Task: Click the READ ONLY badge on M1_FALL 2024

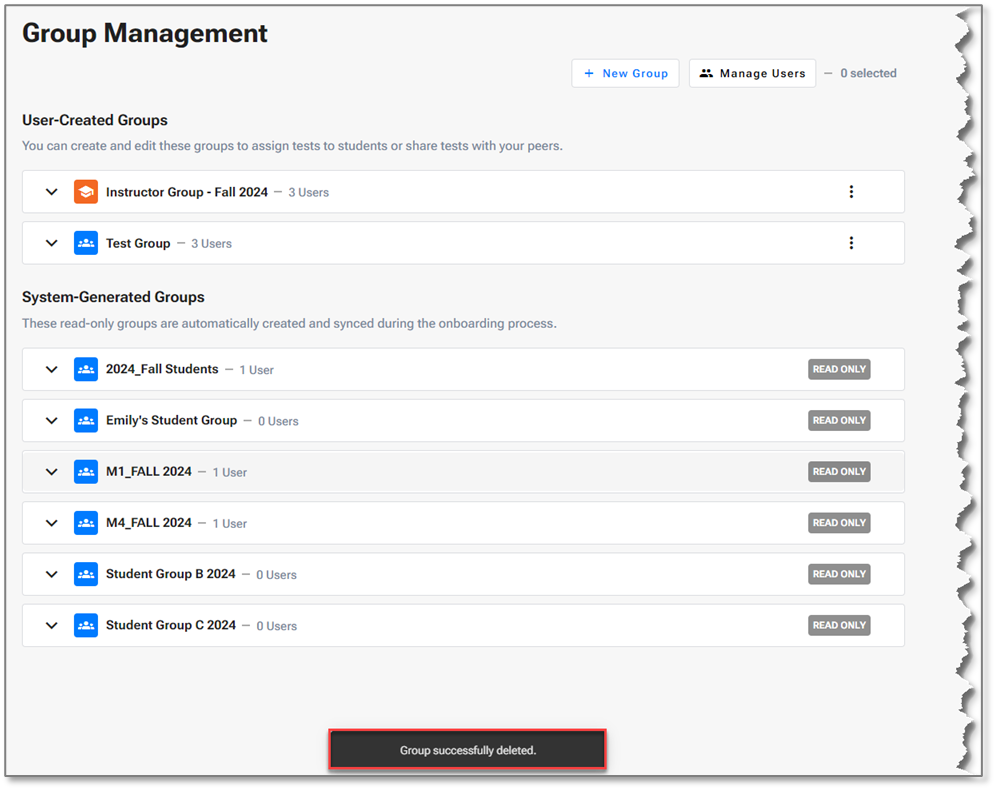Action: tap(839, 472)
